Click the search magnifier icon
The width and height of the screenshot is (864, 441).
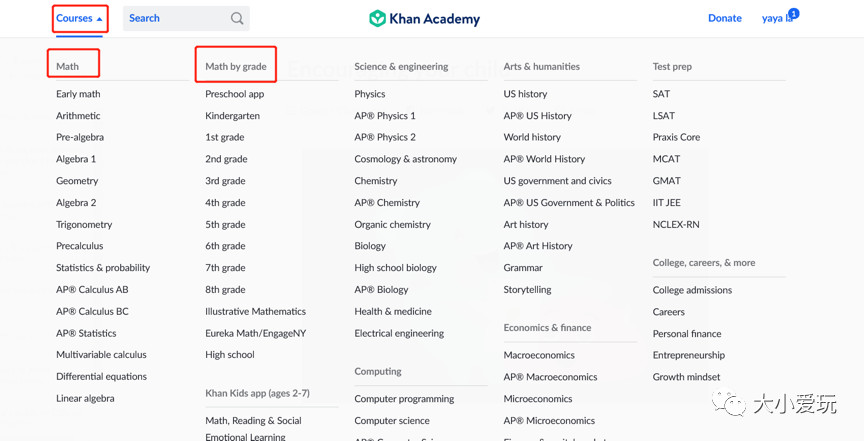pyautogui.click(x=237, y=18)
